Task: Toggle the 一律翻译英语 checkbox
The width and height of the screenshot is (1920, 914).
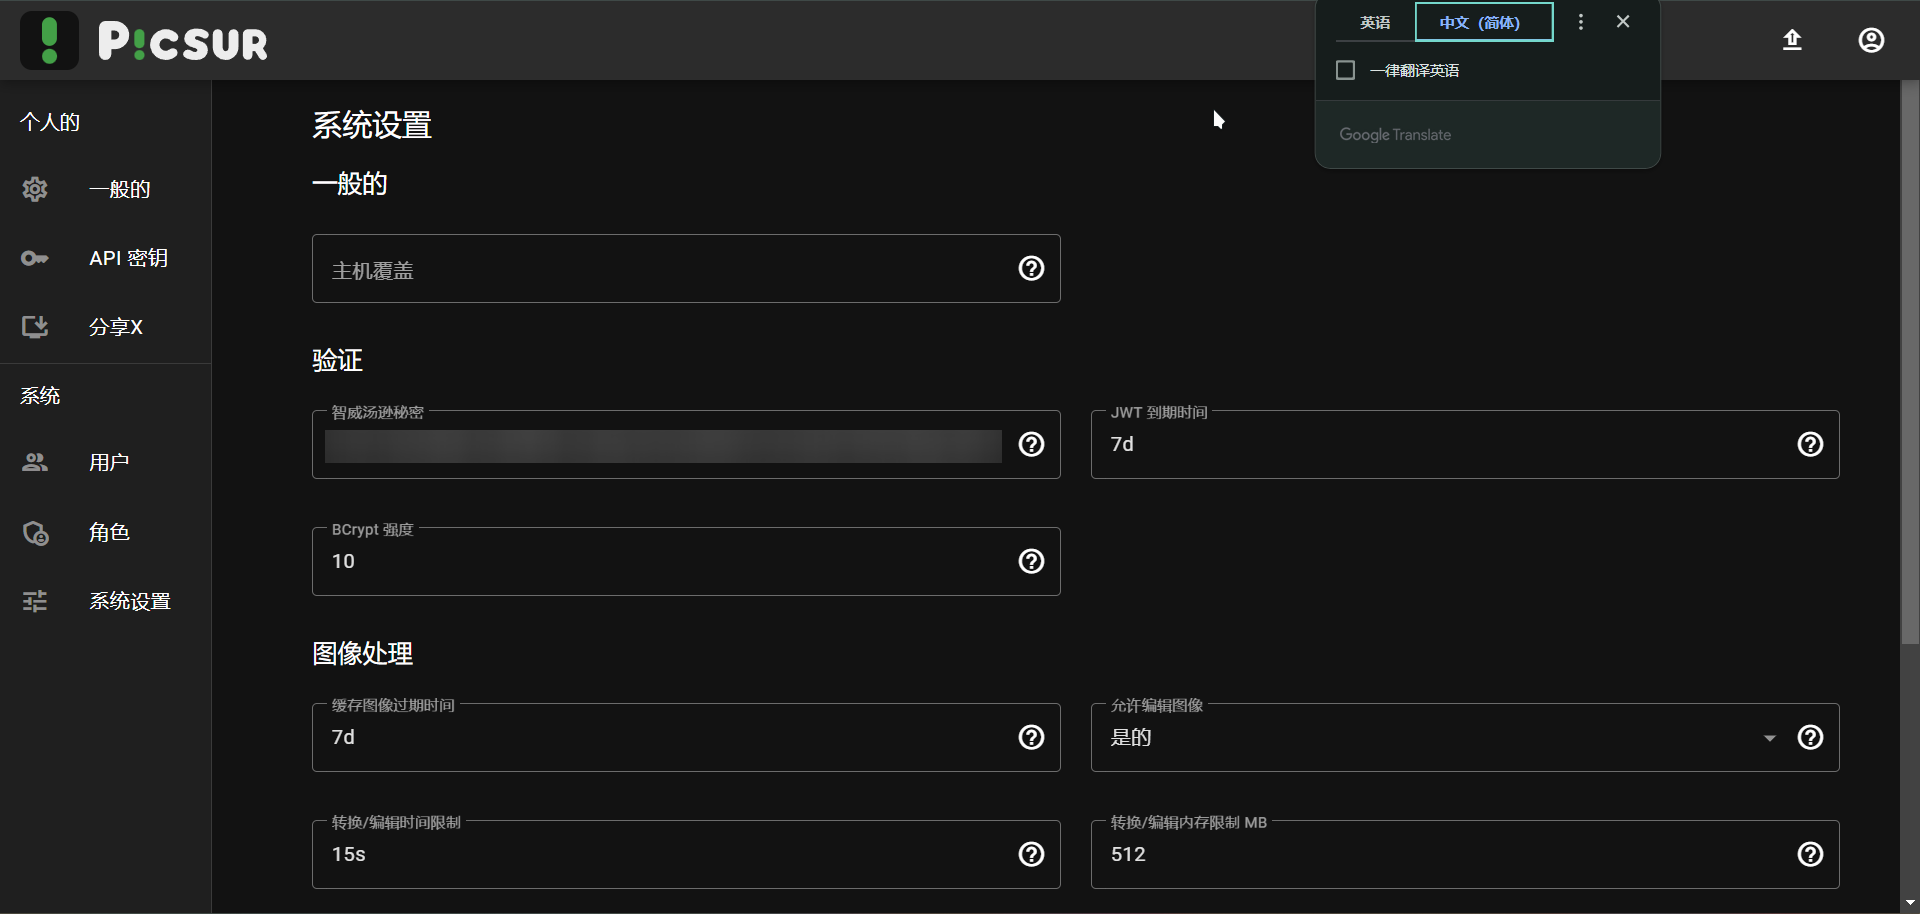Action: pos(1346,70)
